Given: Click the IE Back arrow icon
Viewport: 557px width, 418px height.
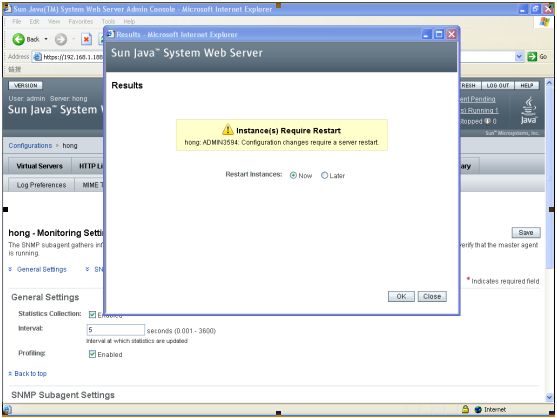Looking at the screenshot, I should 18,39.
